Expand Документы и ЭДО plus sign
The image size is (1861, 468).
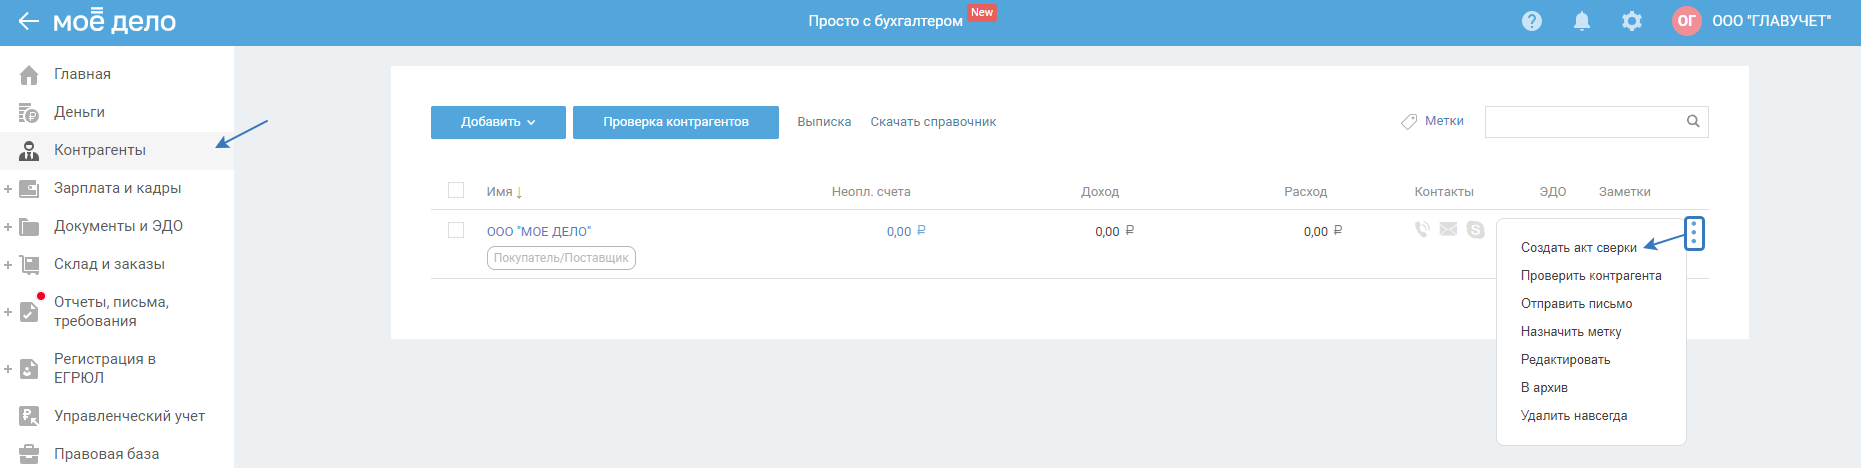pos(8,226)
